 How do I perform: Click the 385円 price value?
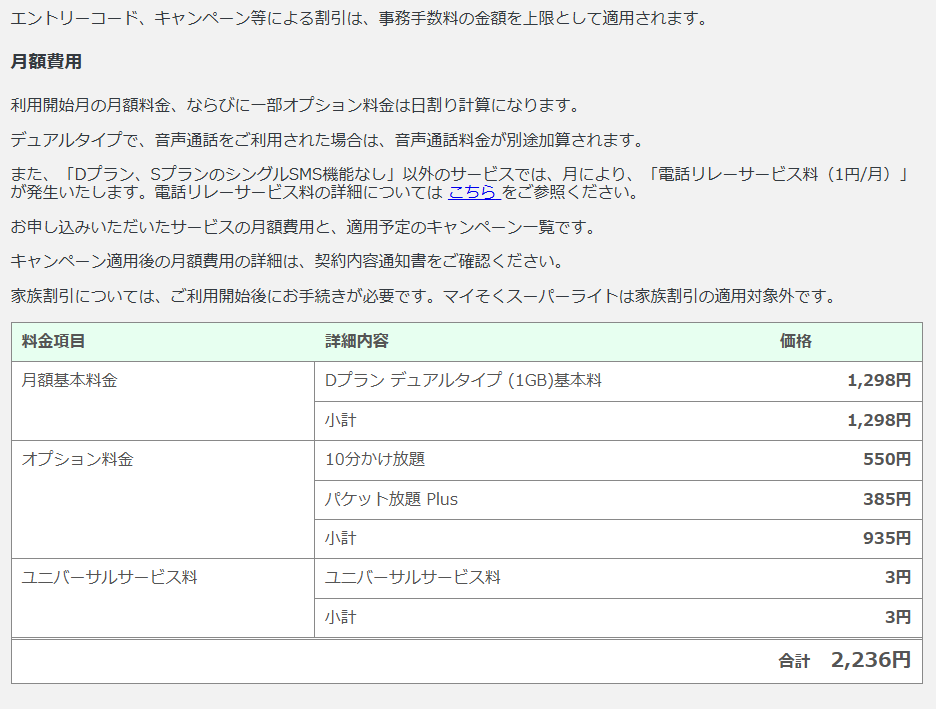tap(887, 500)
